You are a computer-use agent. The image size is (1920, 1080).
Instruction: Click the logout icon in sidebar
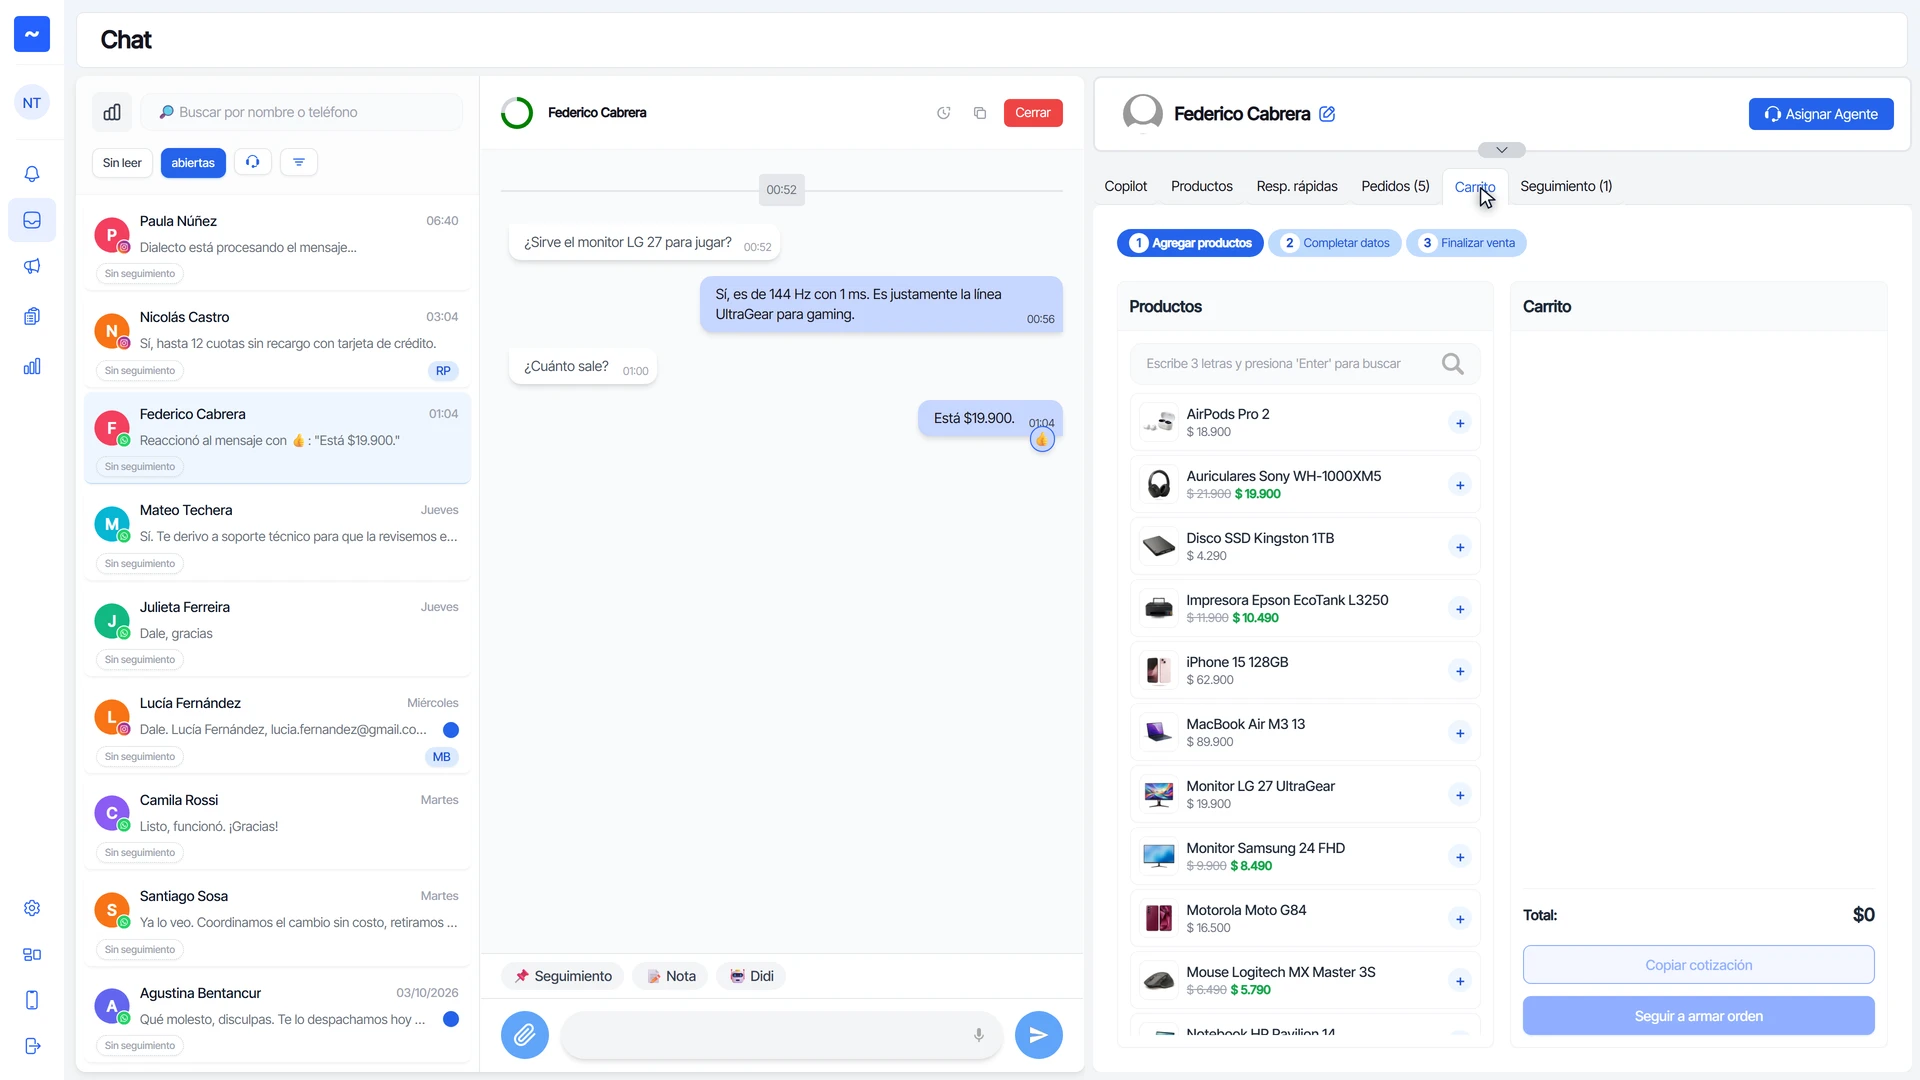tap(32, 1046)
